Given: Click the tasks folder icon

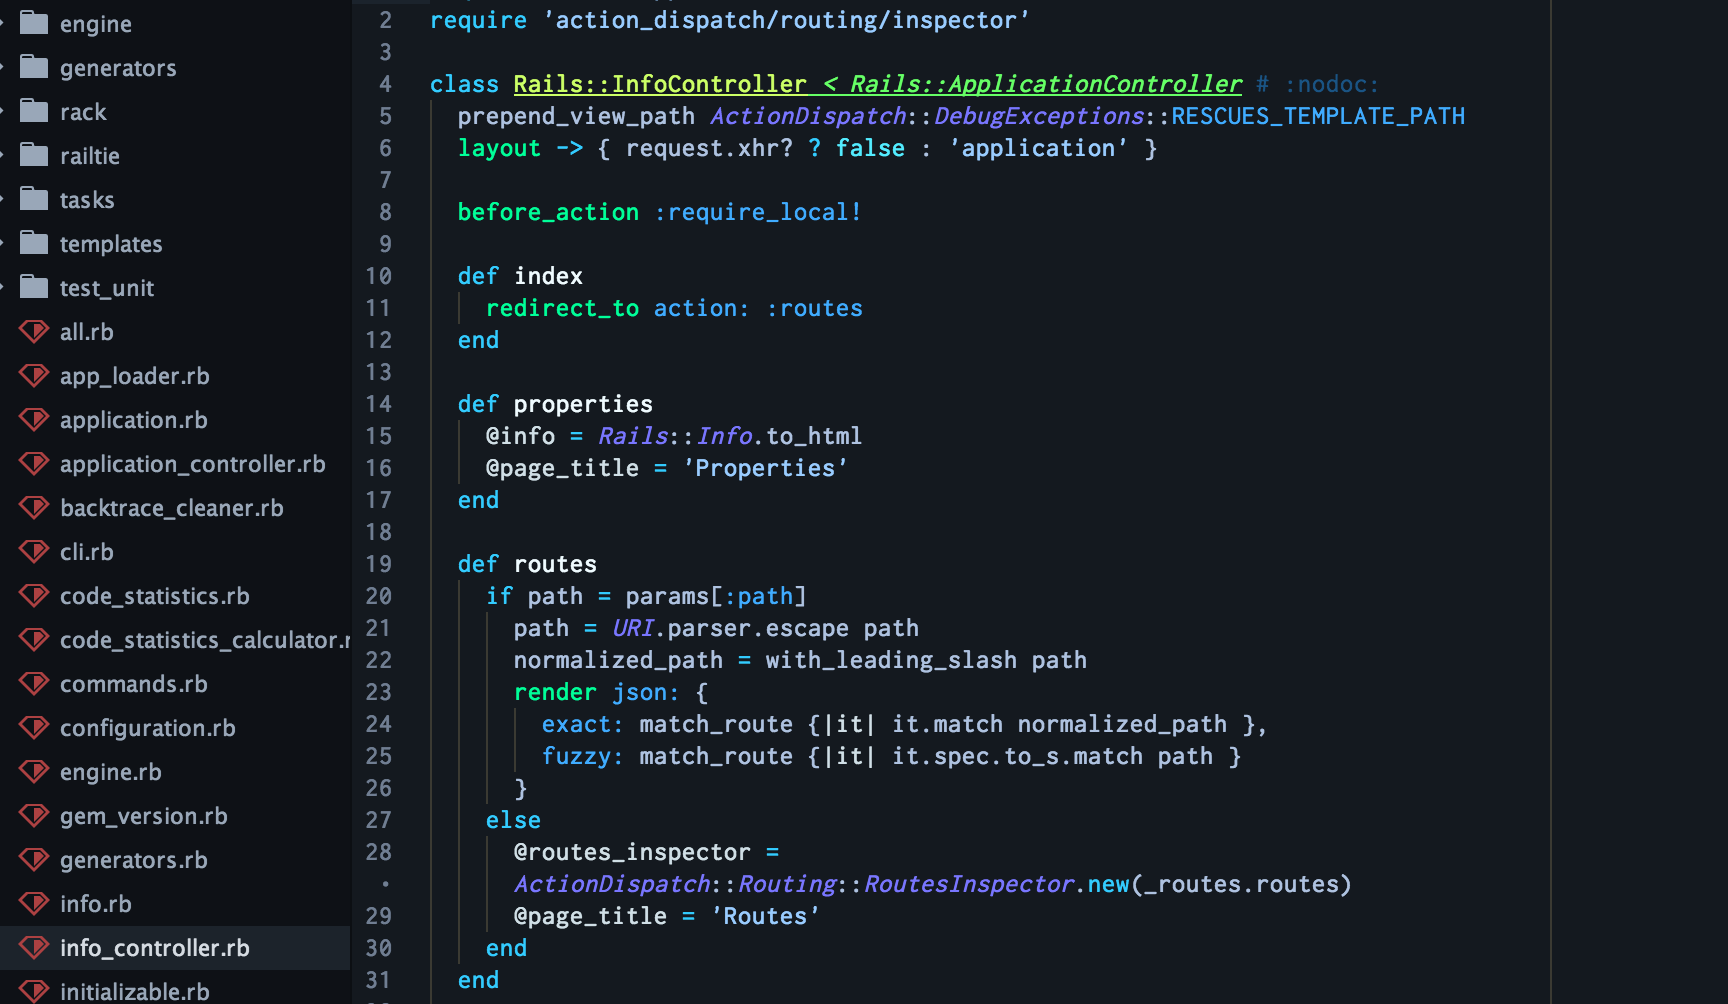Looking at the screenshot, I should [34, 199].
